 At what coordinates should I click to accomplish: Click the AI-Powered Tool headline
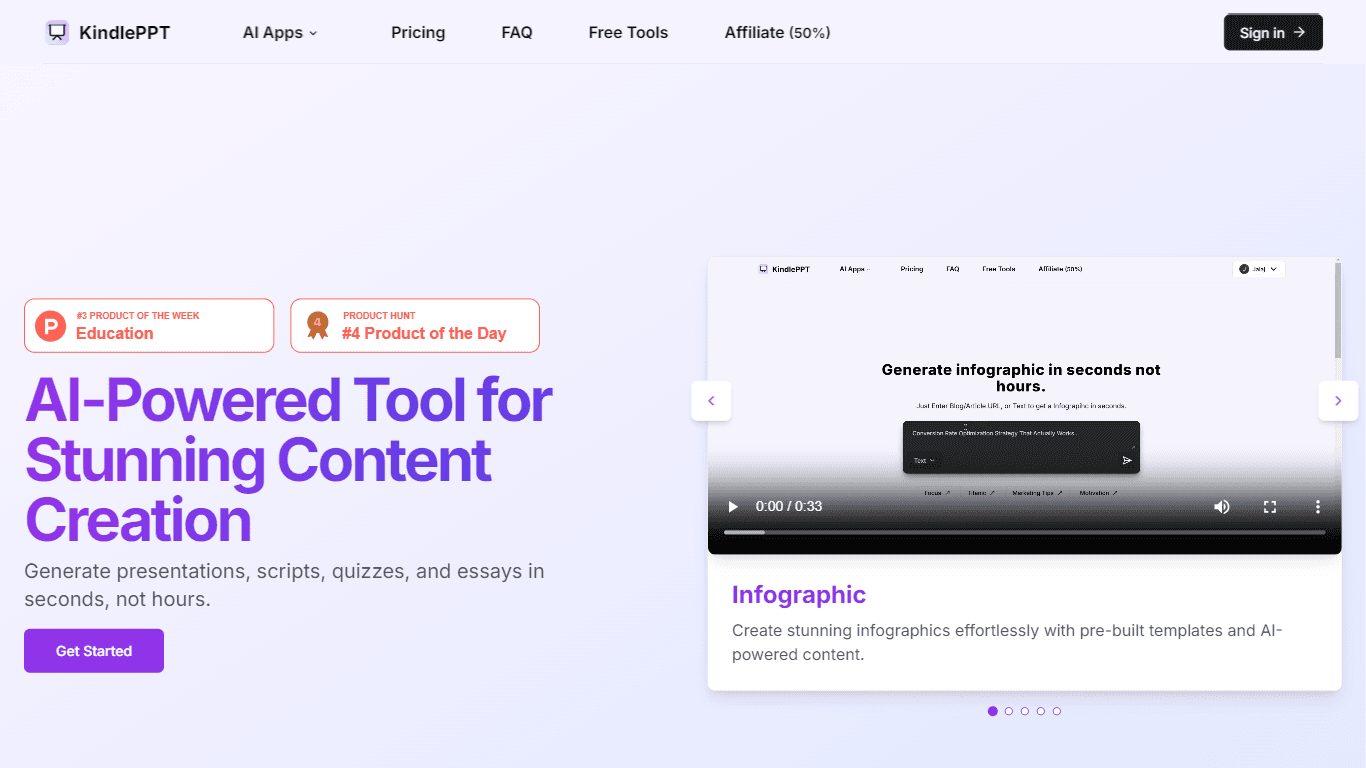288,460
